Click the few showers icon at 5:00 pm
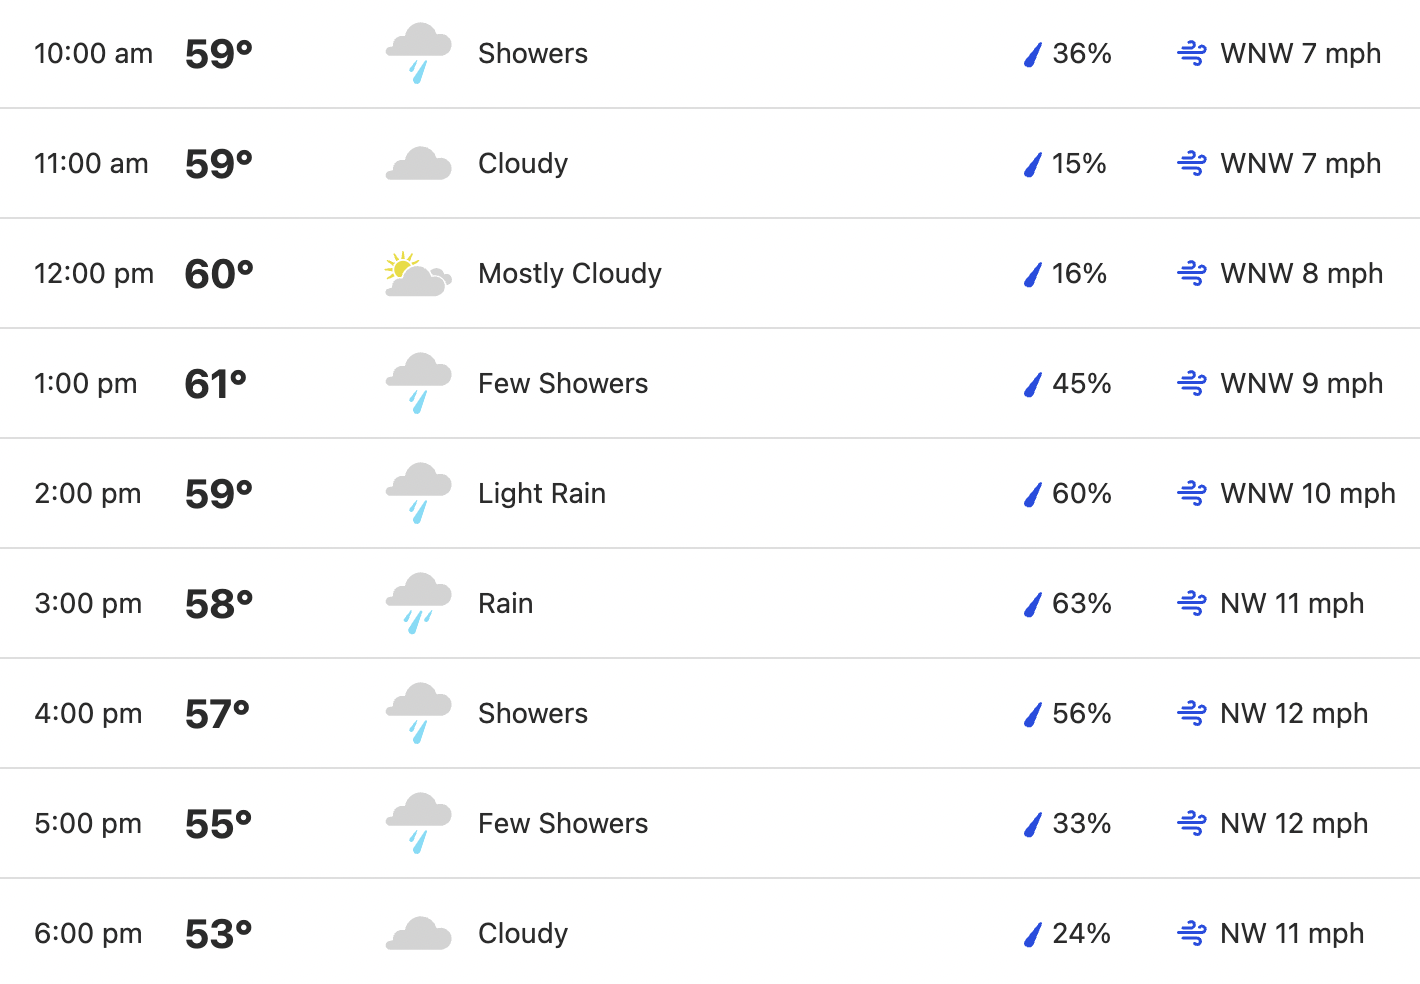The height and width of the screenshot is (984, 1420). pyautogui.click(x=418, y=824)
